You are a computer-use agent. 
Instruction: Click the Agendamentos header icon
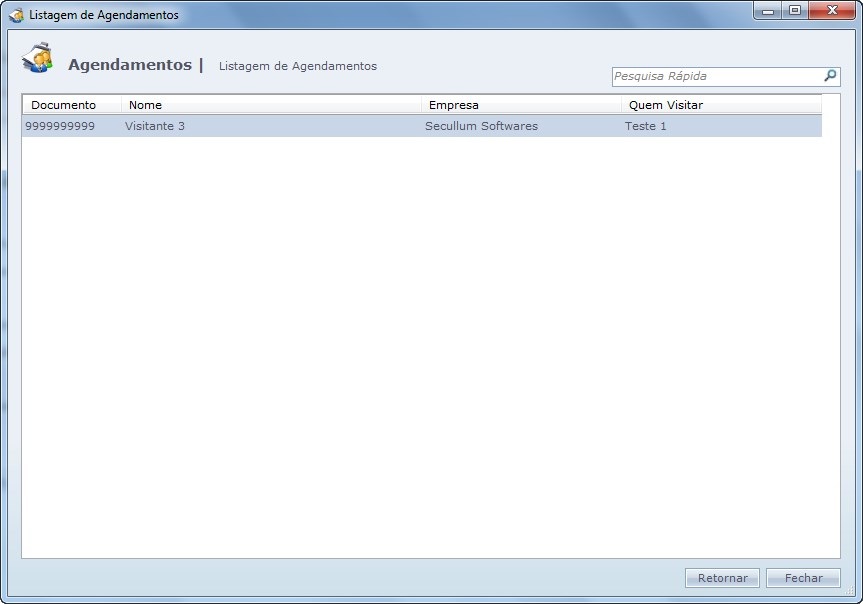38,59
